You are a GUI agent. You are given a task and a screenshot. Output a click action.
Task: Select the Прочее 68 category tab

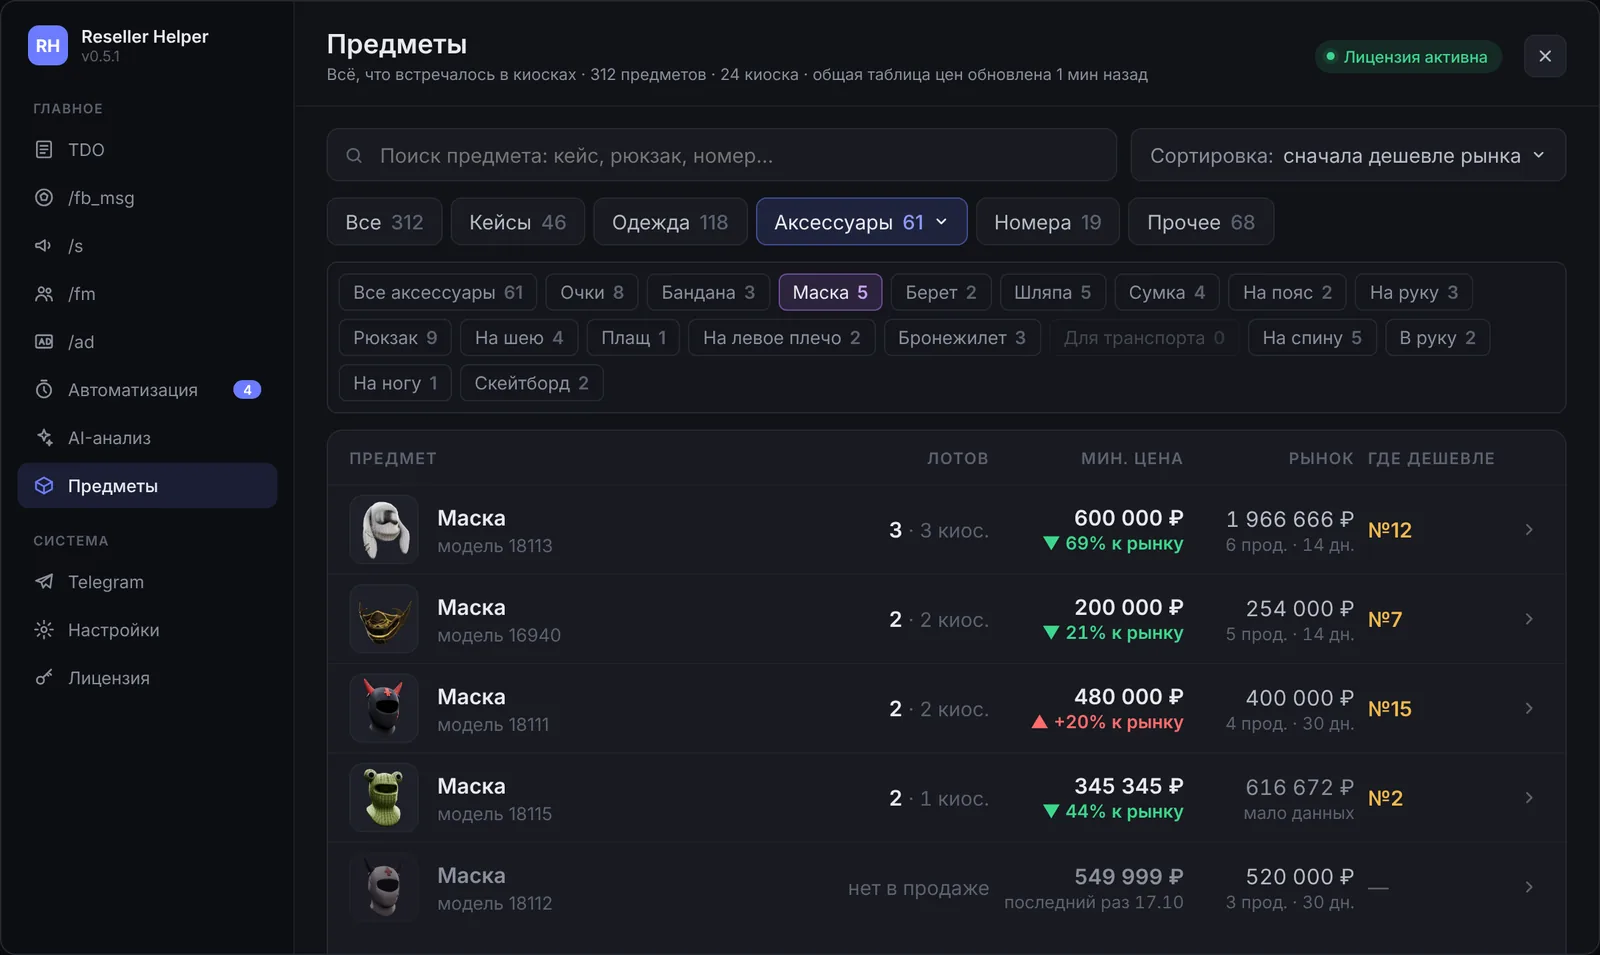pos(1201,222)
